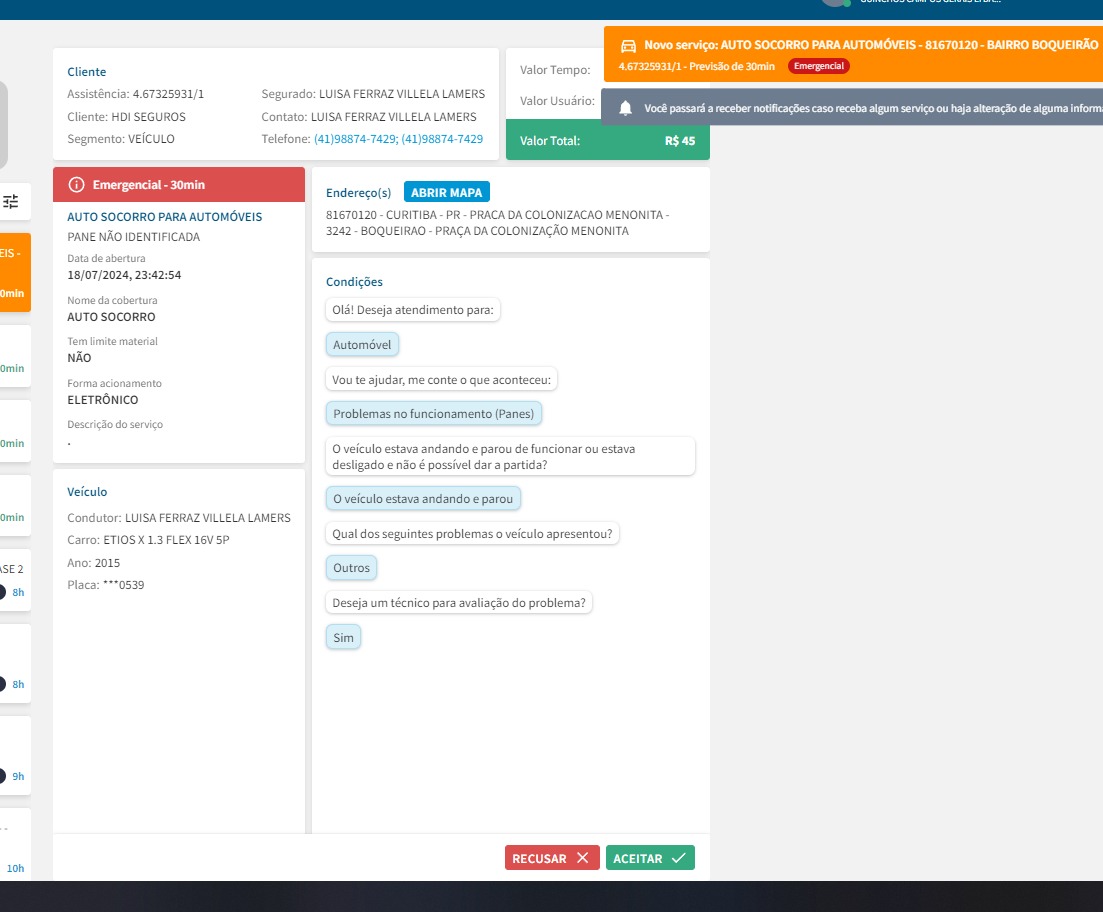1103x912 pixels.
Task: Click the 'Olá! Deseja atendimento para:' message
Action: (x=413, y=310)
